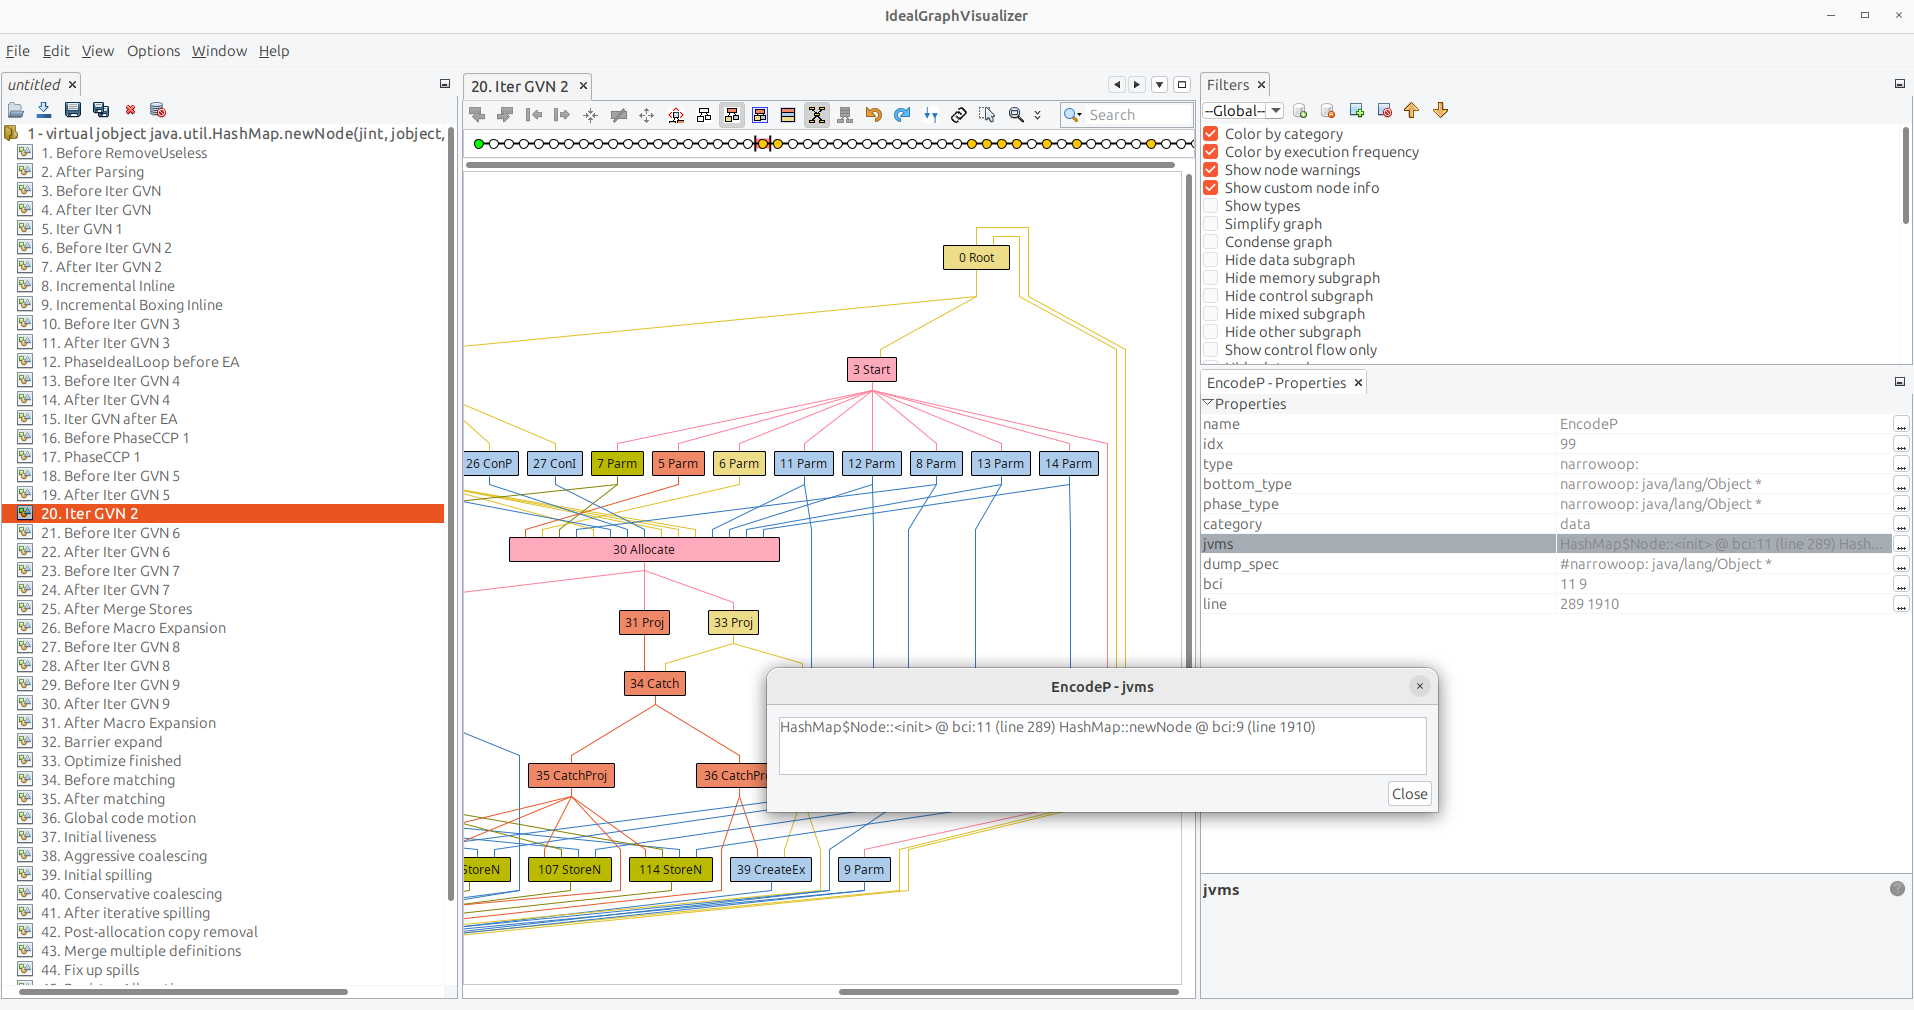Click the floppy disk save icon
Screen dimensions: 1914x1010
(x=72, y=110)
